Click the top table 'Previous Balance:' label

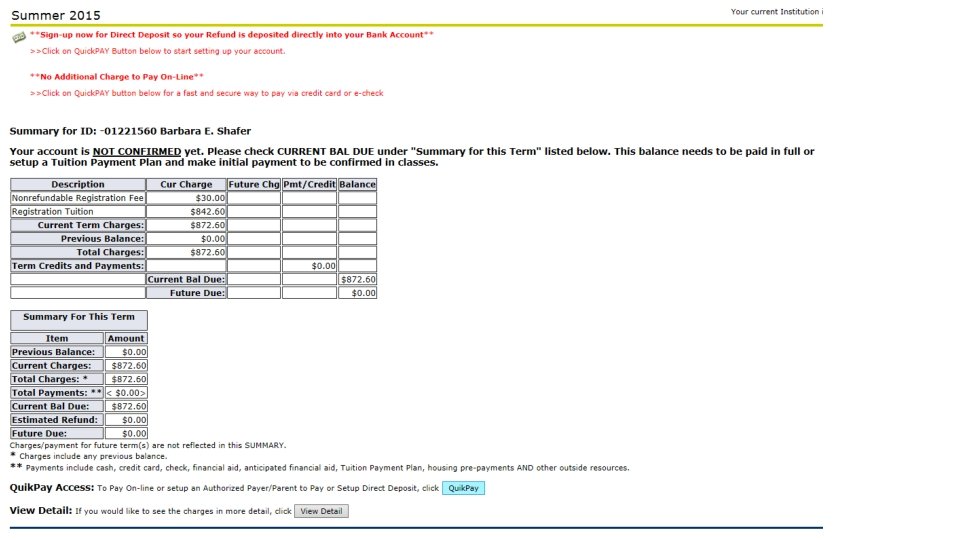(x=78, y=238)
